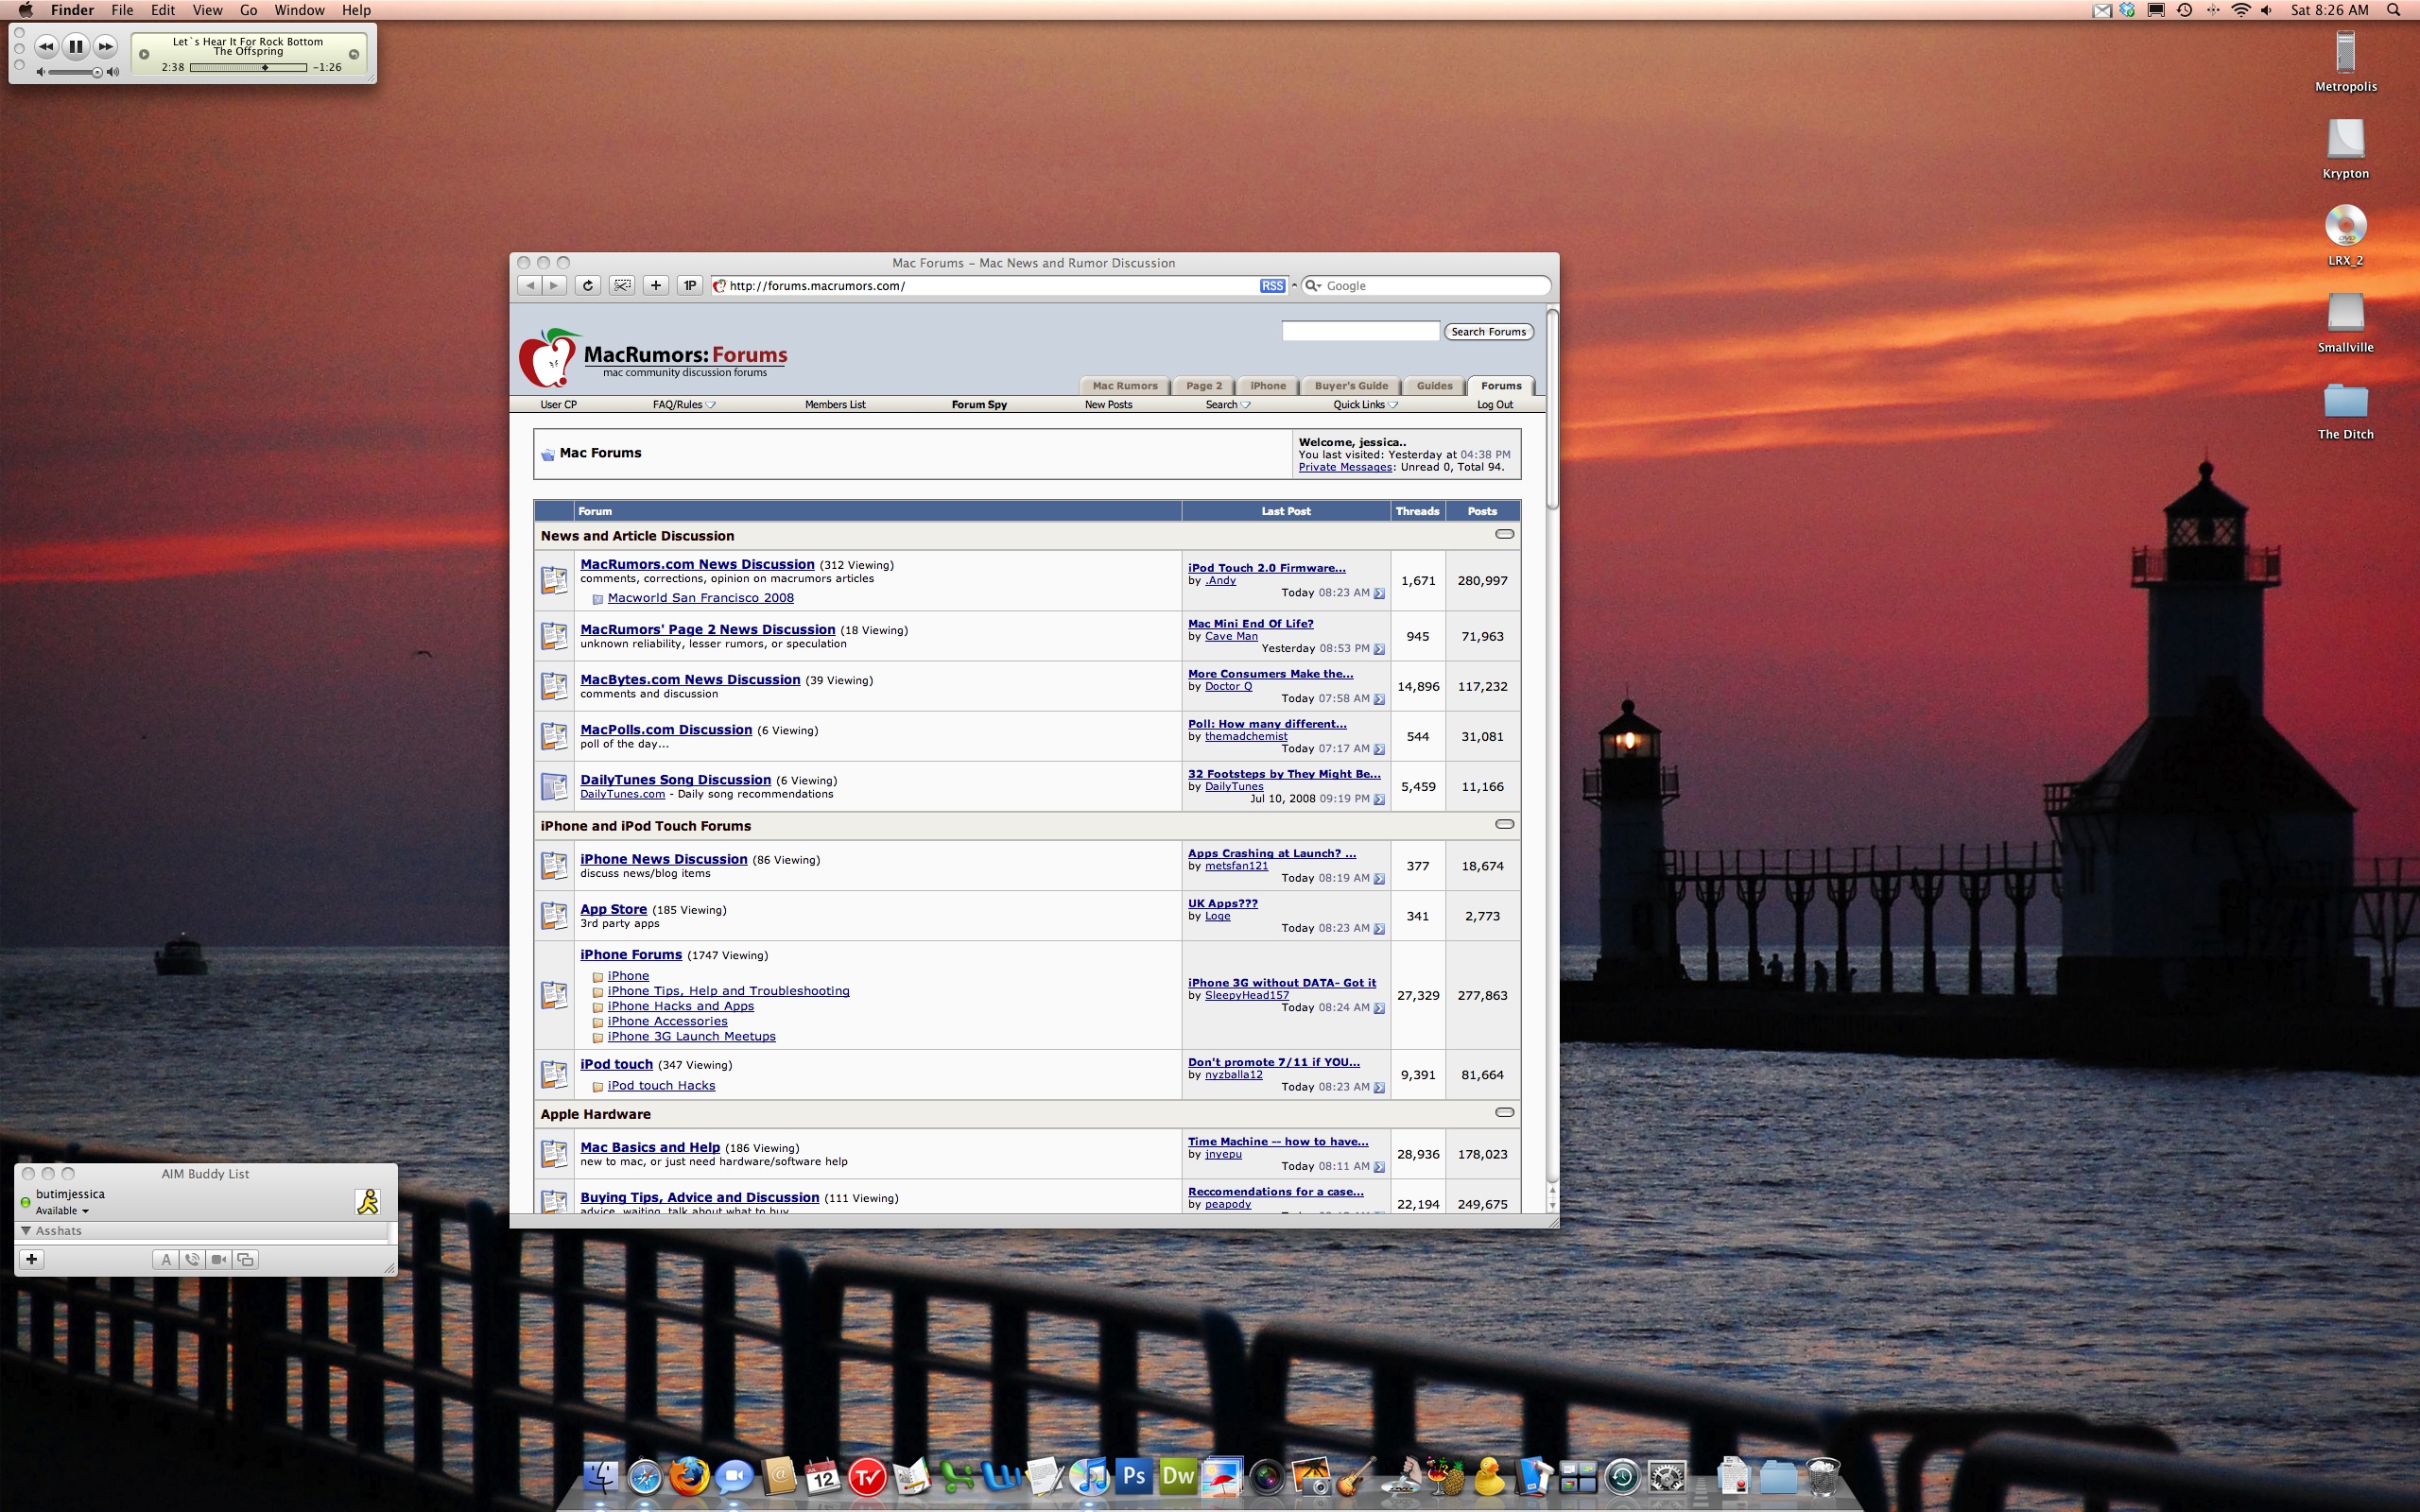Viewport: 2420px width, 1512px height.
Task: Open the Quick Links dropdown menu
Action: pyautogui.click(x=1364, y=405)
